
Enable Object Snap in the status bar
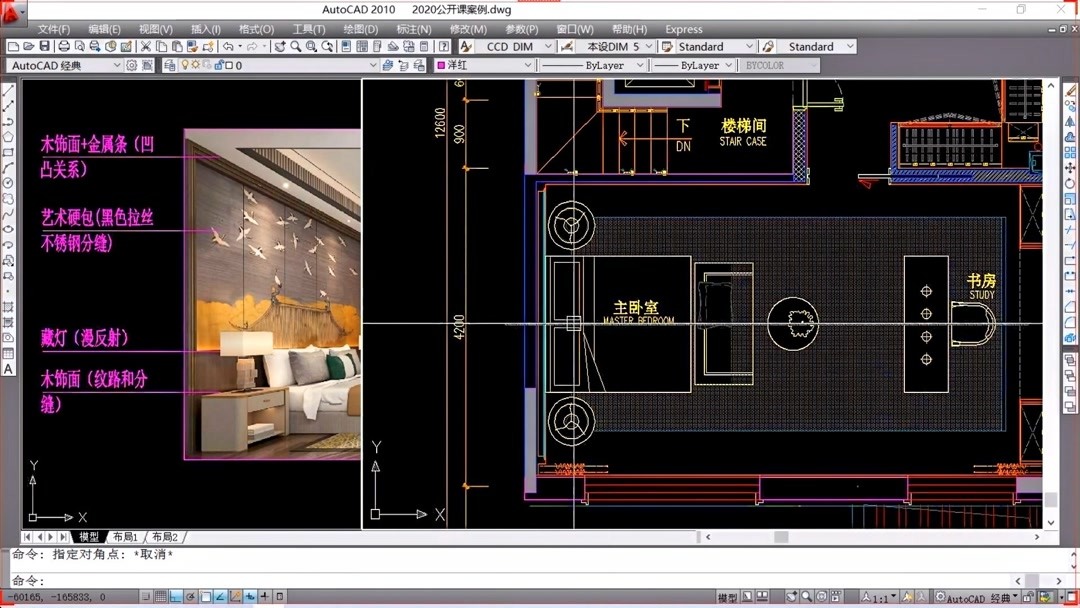(x=205, y=596)
